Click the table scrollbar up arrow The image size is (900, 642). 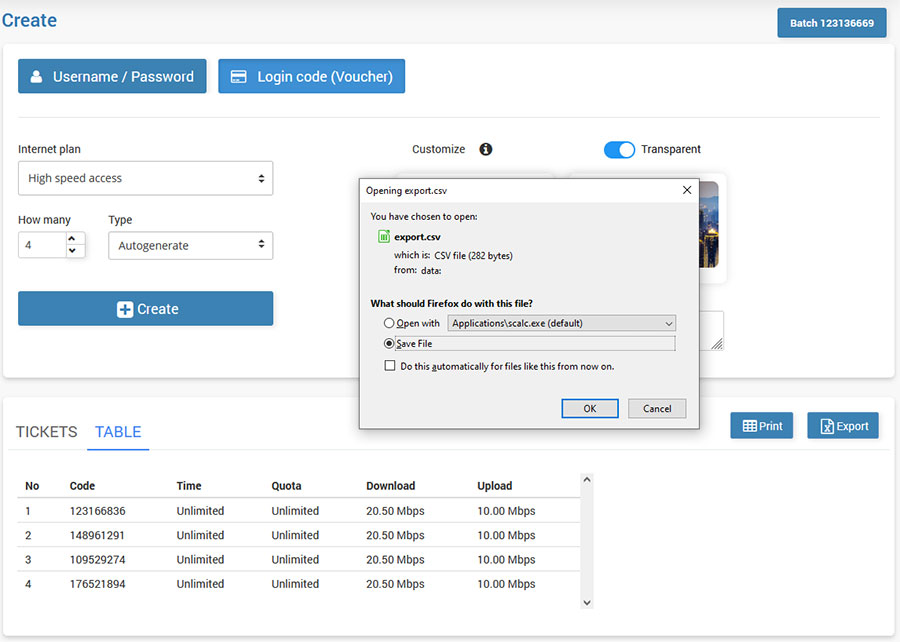587,480
